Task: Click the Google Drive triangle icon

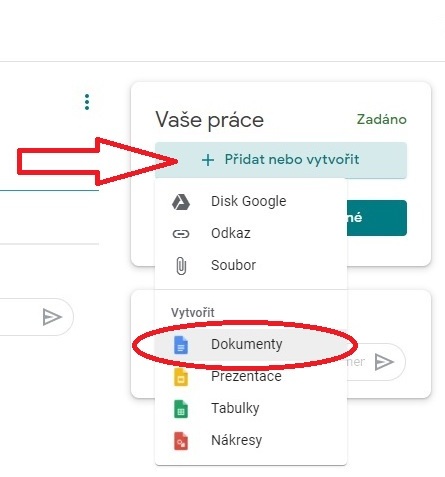Action: (x=181, y=202)
